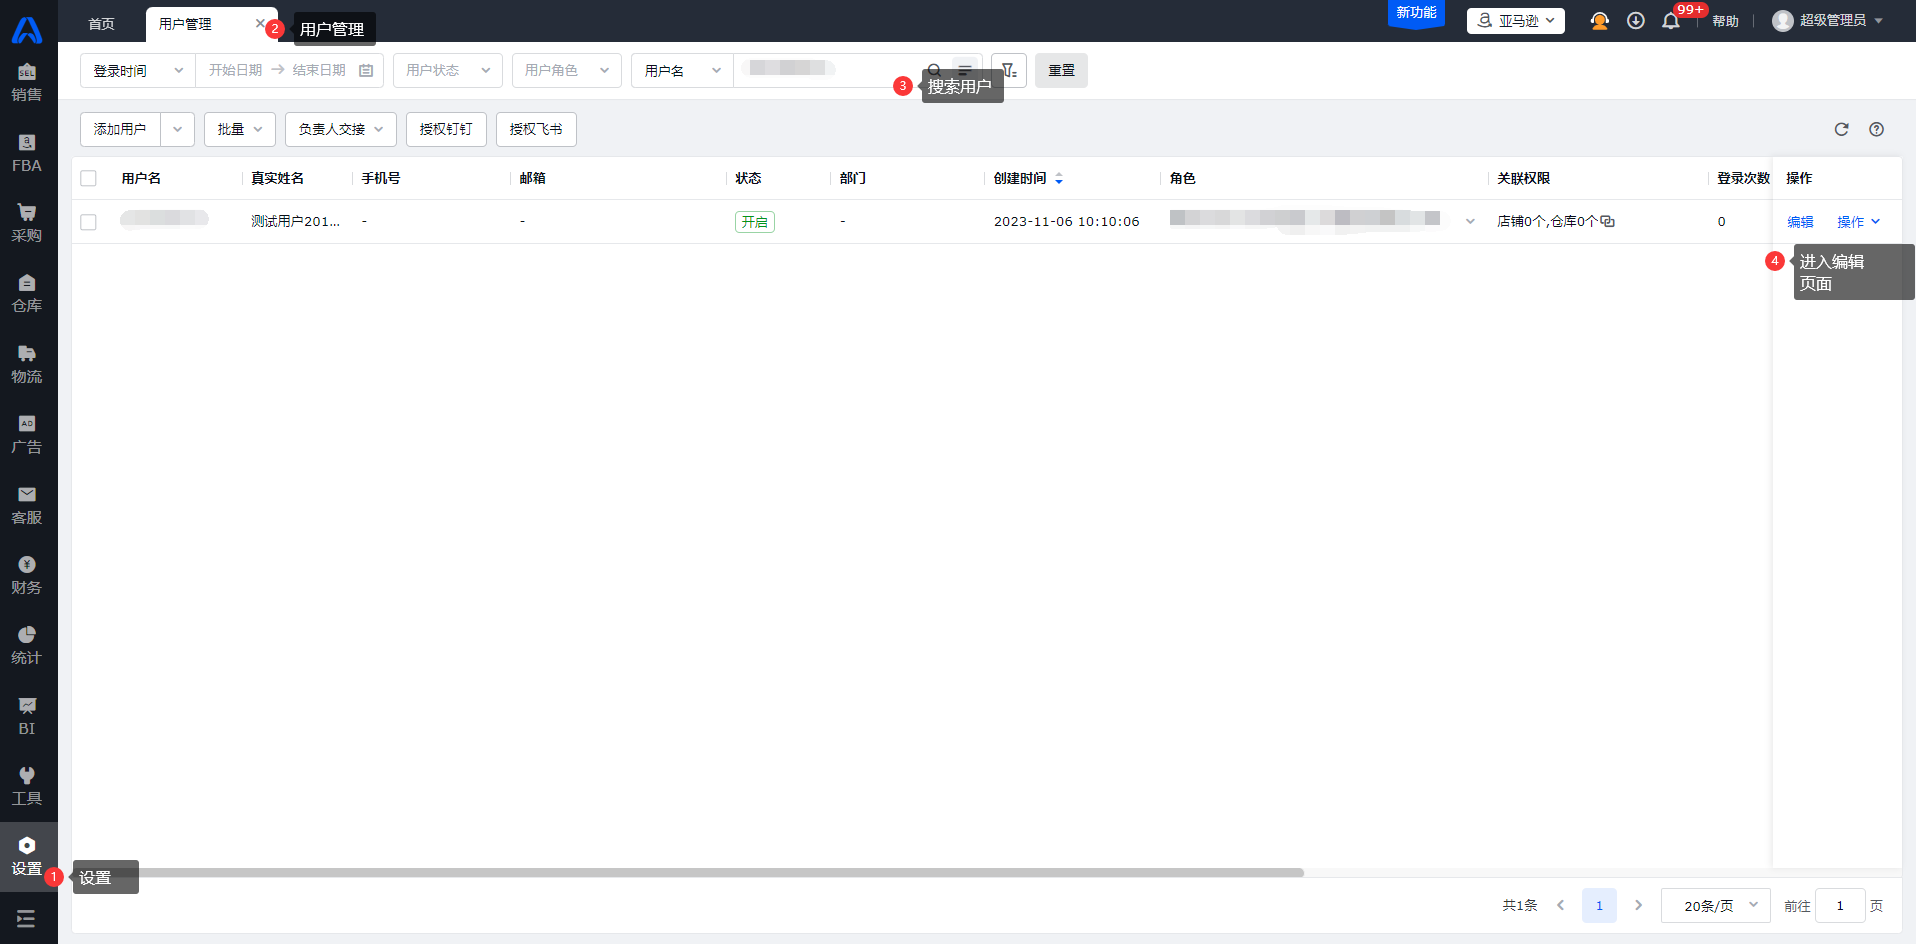The image size is (1916, 944).
Task: Toggle the select-all checkbox in table header
Action: point(89,178)
